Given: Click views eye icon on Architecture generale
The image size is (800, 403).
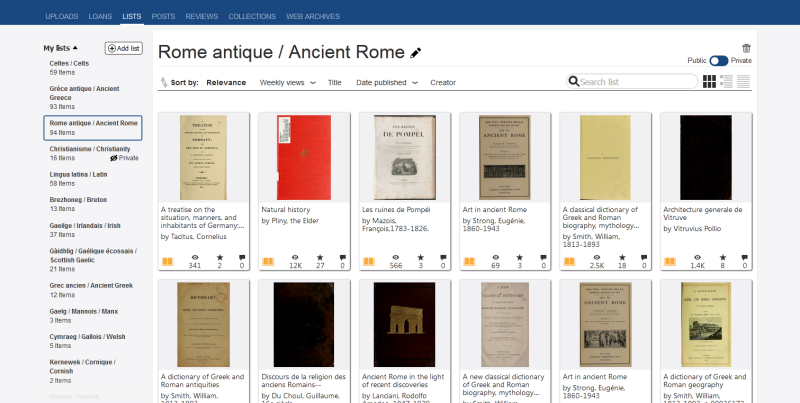Looking at the screenshot, I should pyautogui.click(x=697, y=258).
